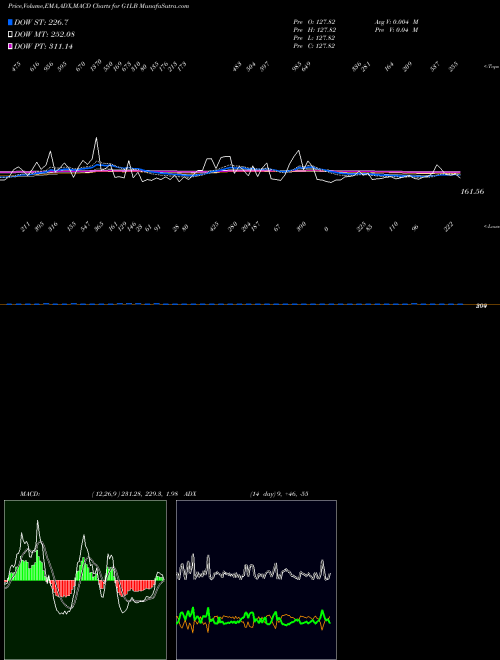Click the '1579' top value label
Viewport: 500px width, 660px height.
pos(96,65)
